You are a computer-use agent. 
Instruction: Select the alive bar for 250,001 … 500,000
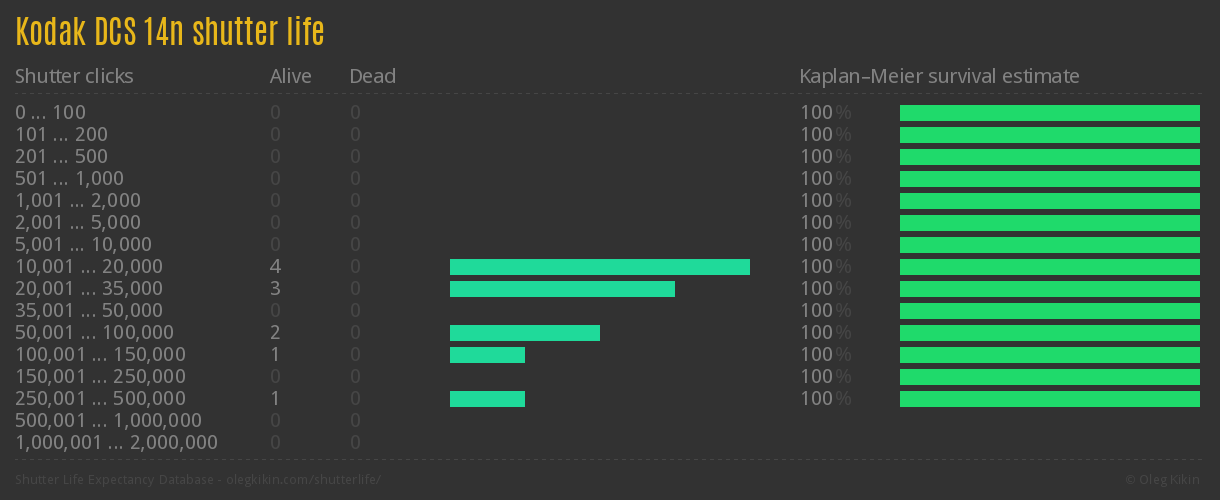pyautogui.click(x=487, y=399)
